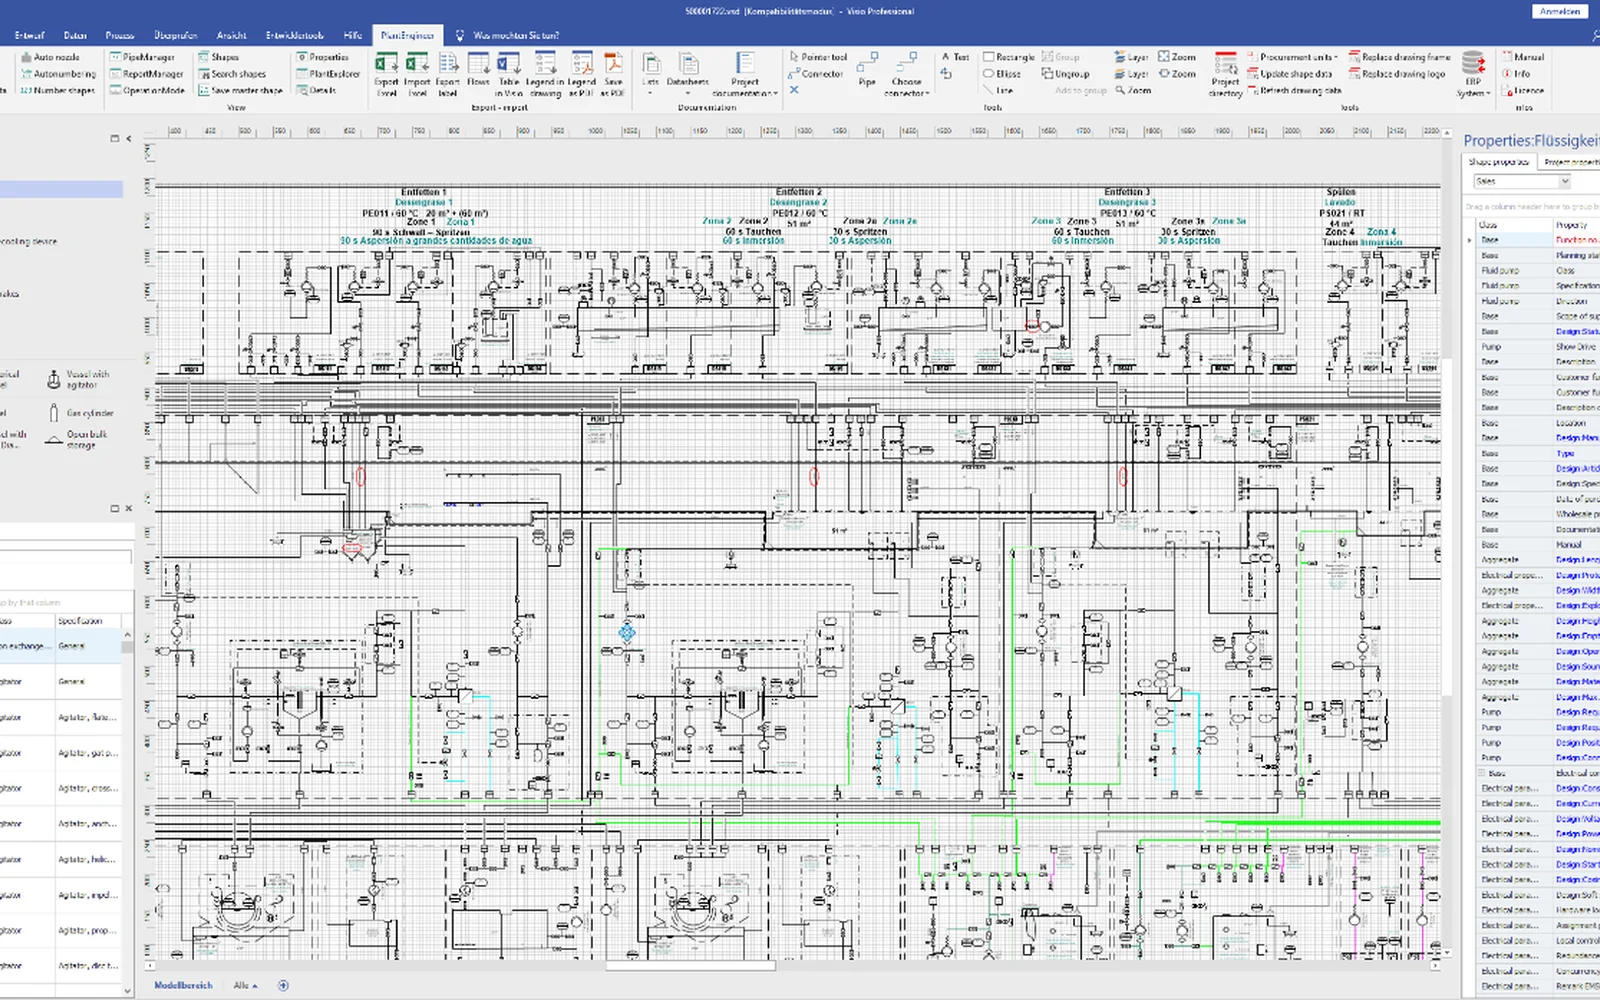
Task: Open OperationMode view
Action: (147, 90)
